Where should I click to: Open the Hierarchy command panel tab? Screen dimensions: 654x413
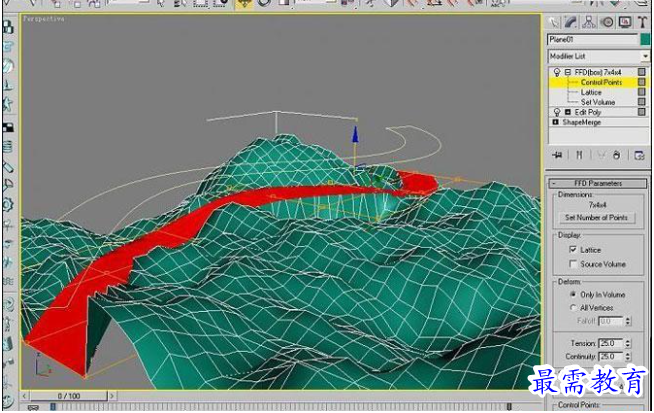pyautogui.click(x=589, y=22)
